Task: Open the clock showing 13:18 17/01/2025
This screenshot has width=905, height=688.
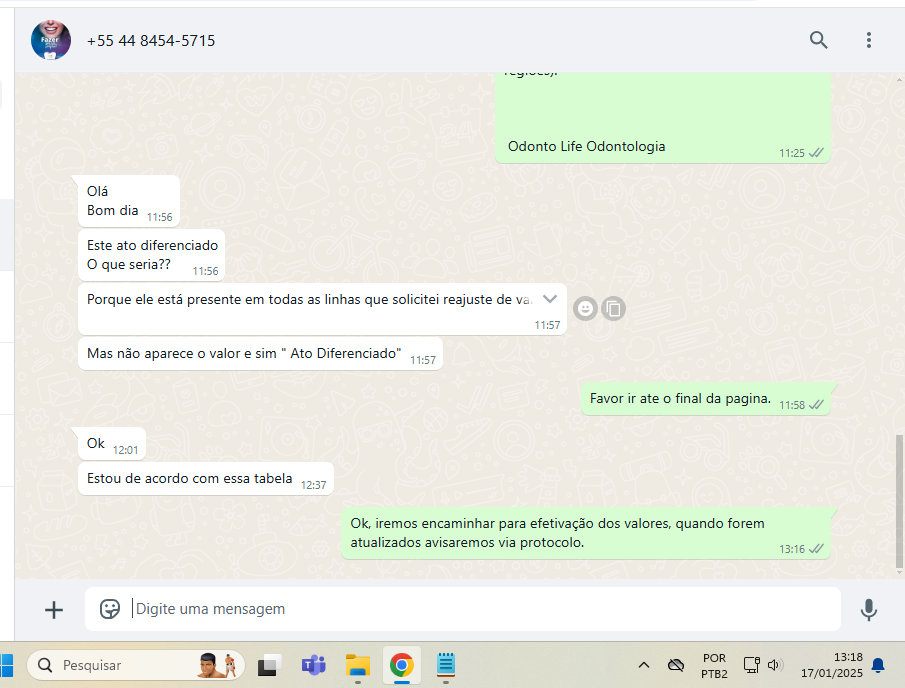Action: click(x=832, y=665)
